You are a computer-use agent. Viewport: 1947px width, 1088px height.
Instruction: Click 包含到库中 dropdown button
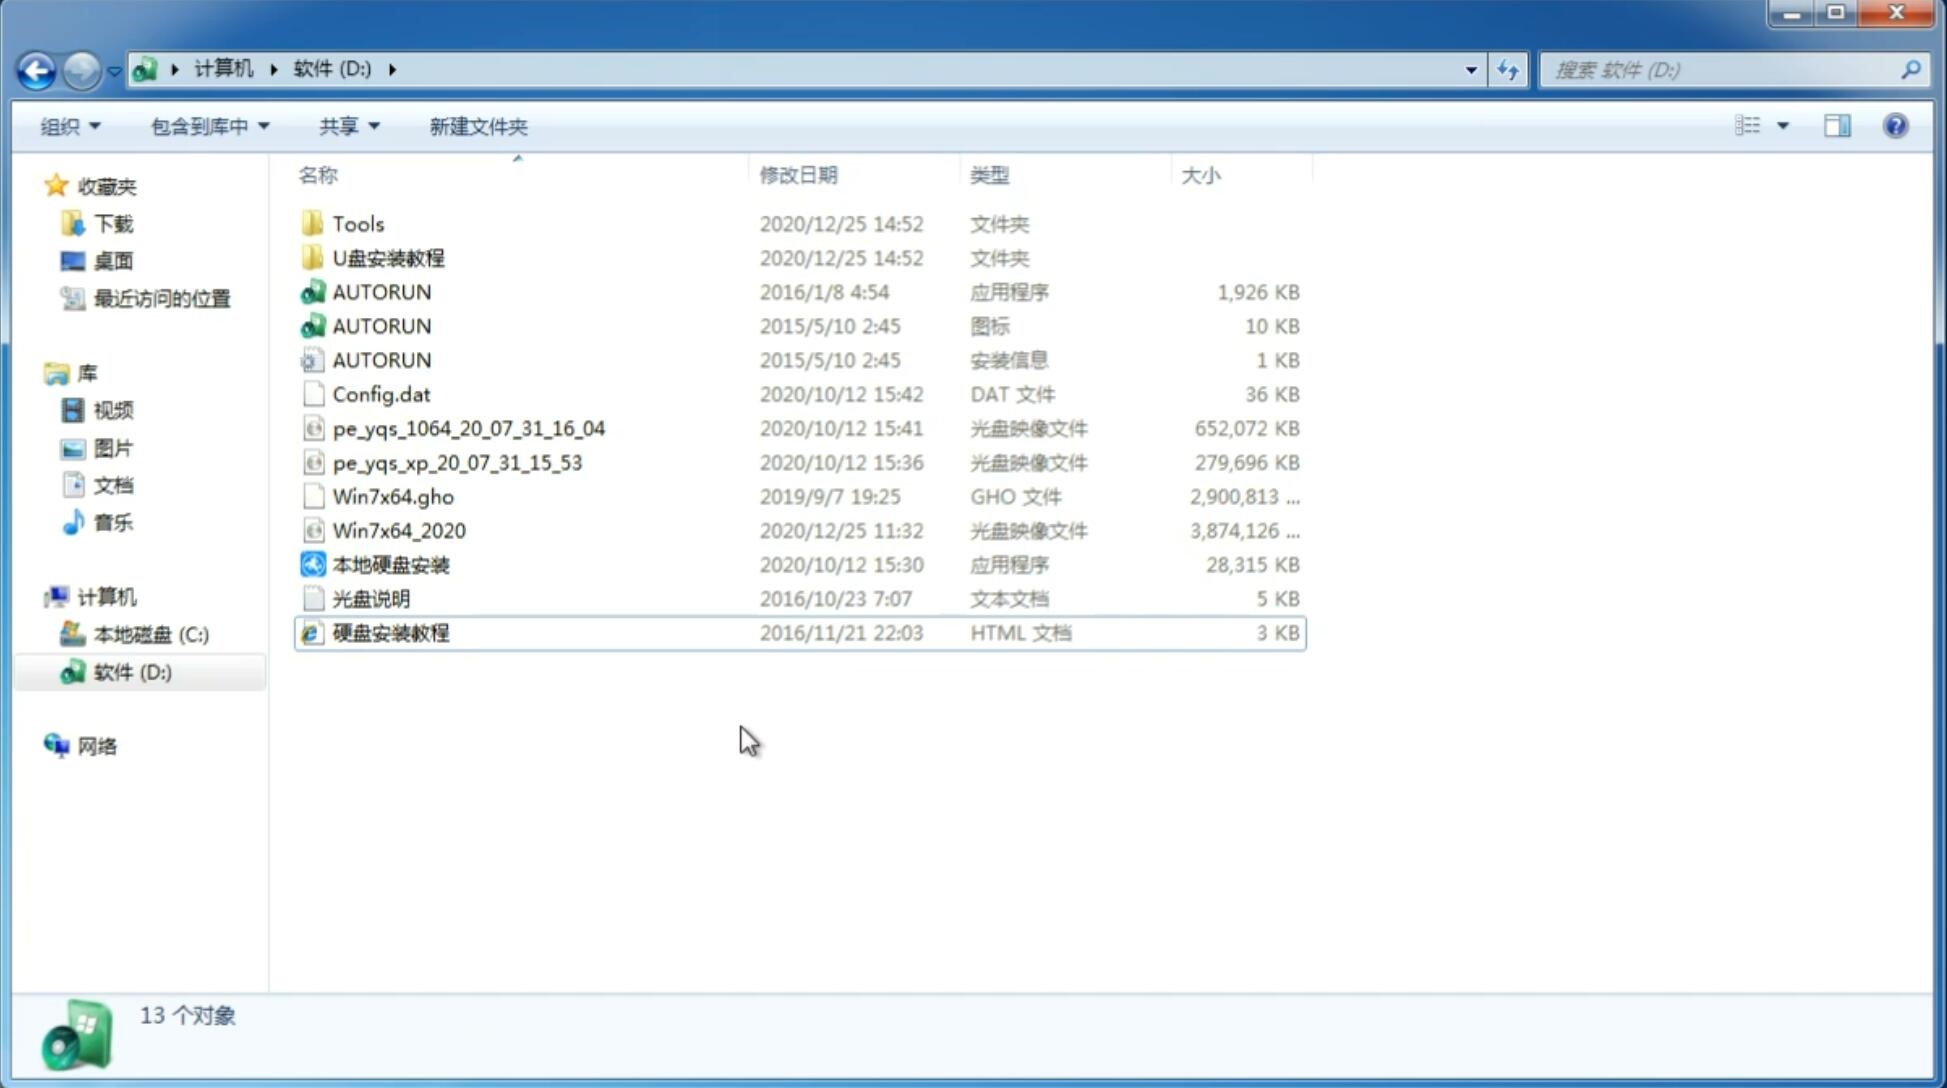[x=207, y=126]
